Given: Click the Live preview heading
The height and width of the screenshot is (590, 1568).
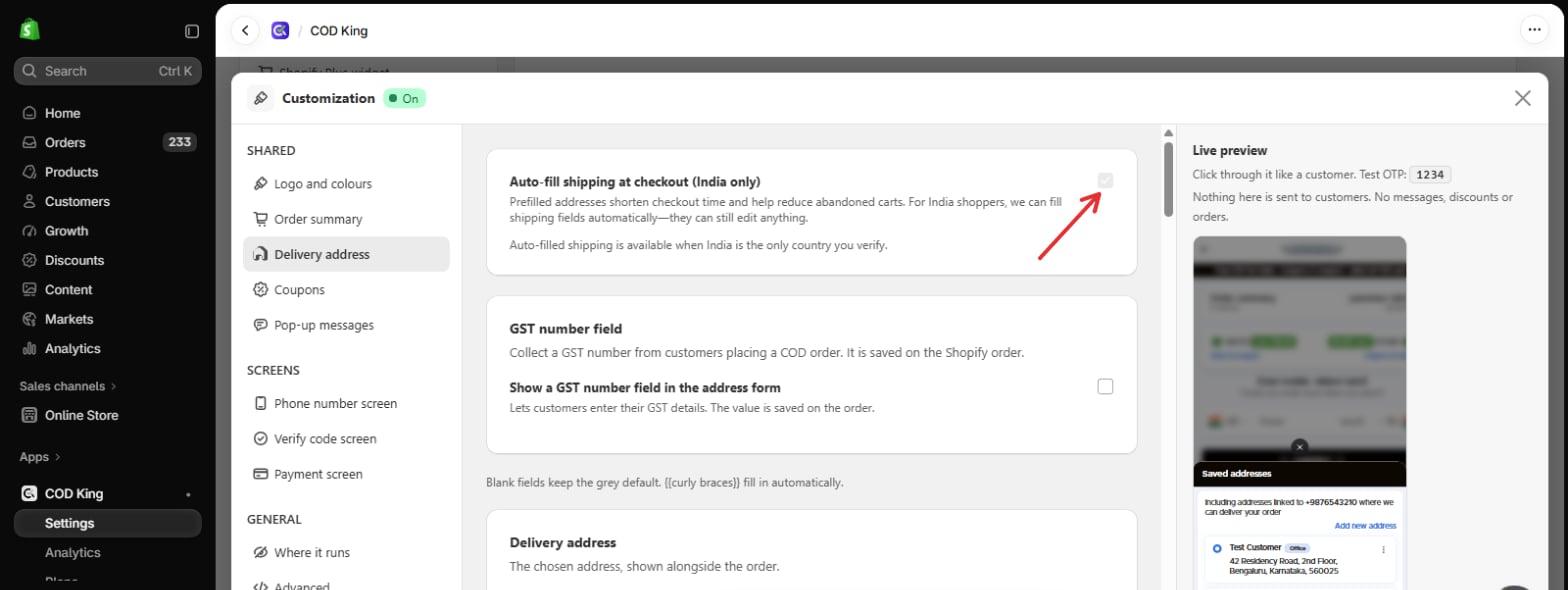Looking at the screenshot, I should tap(1230, 150).
